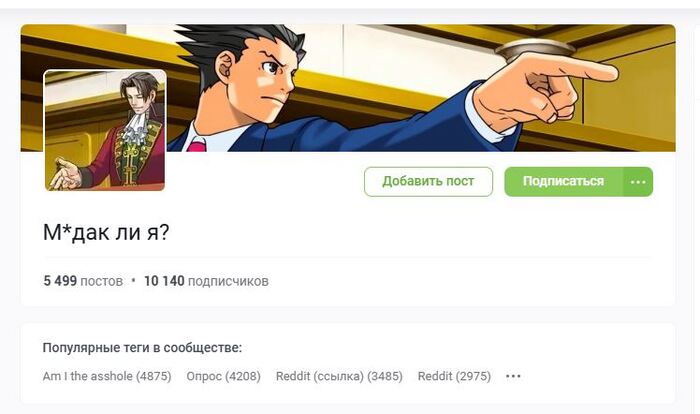Select the community title М*дак ли я?
The width and height of the screenshot is (700, 414).
(106, 232)
